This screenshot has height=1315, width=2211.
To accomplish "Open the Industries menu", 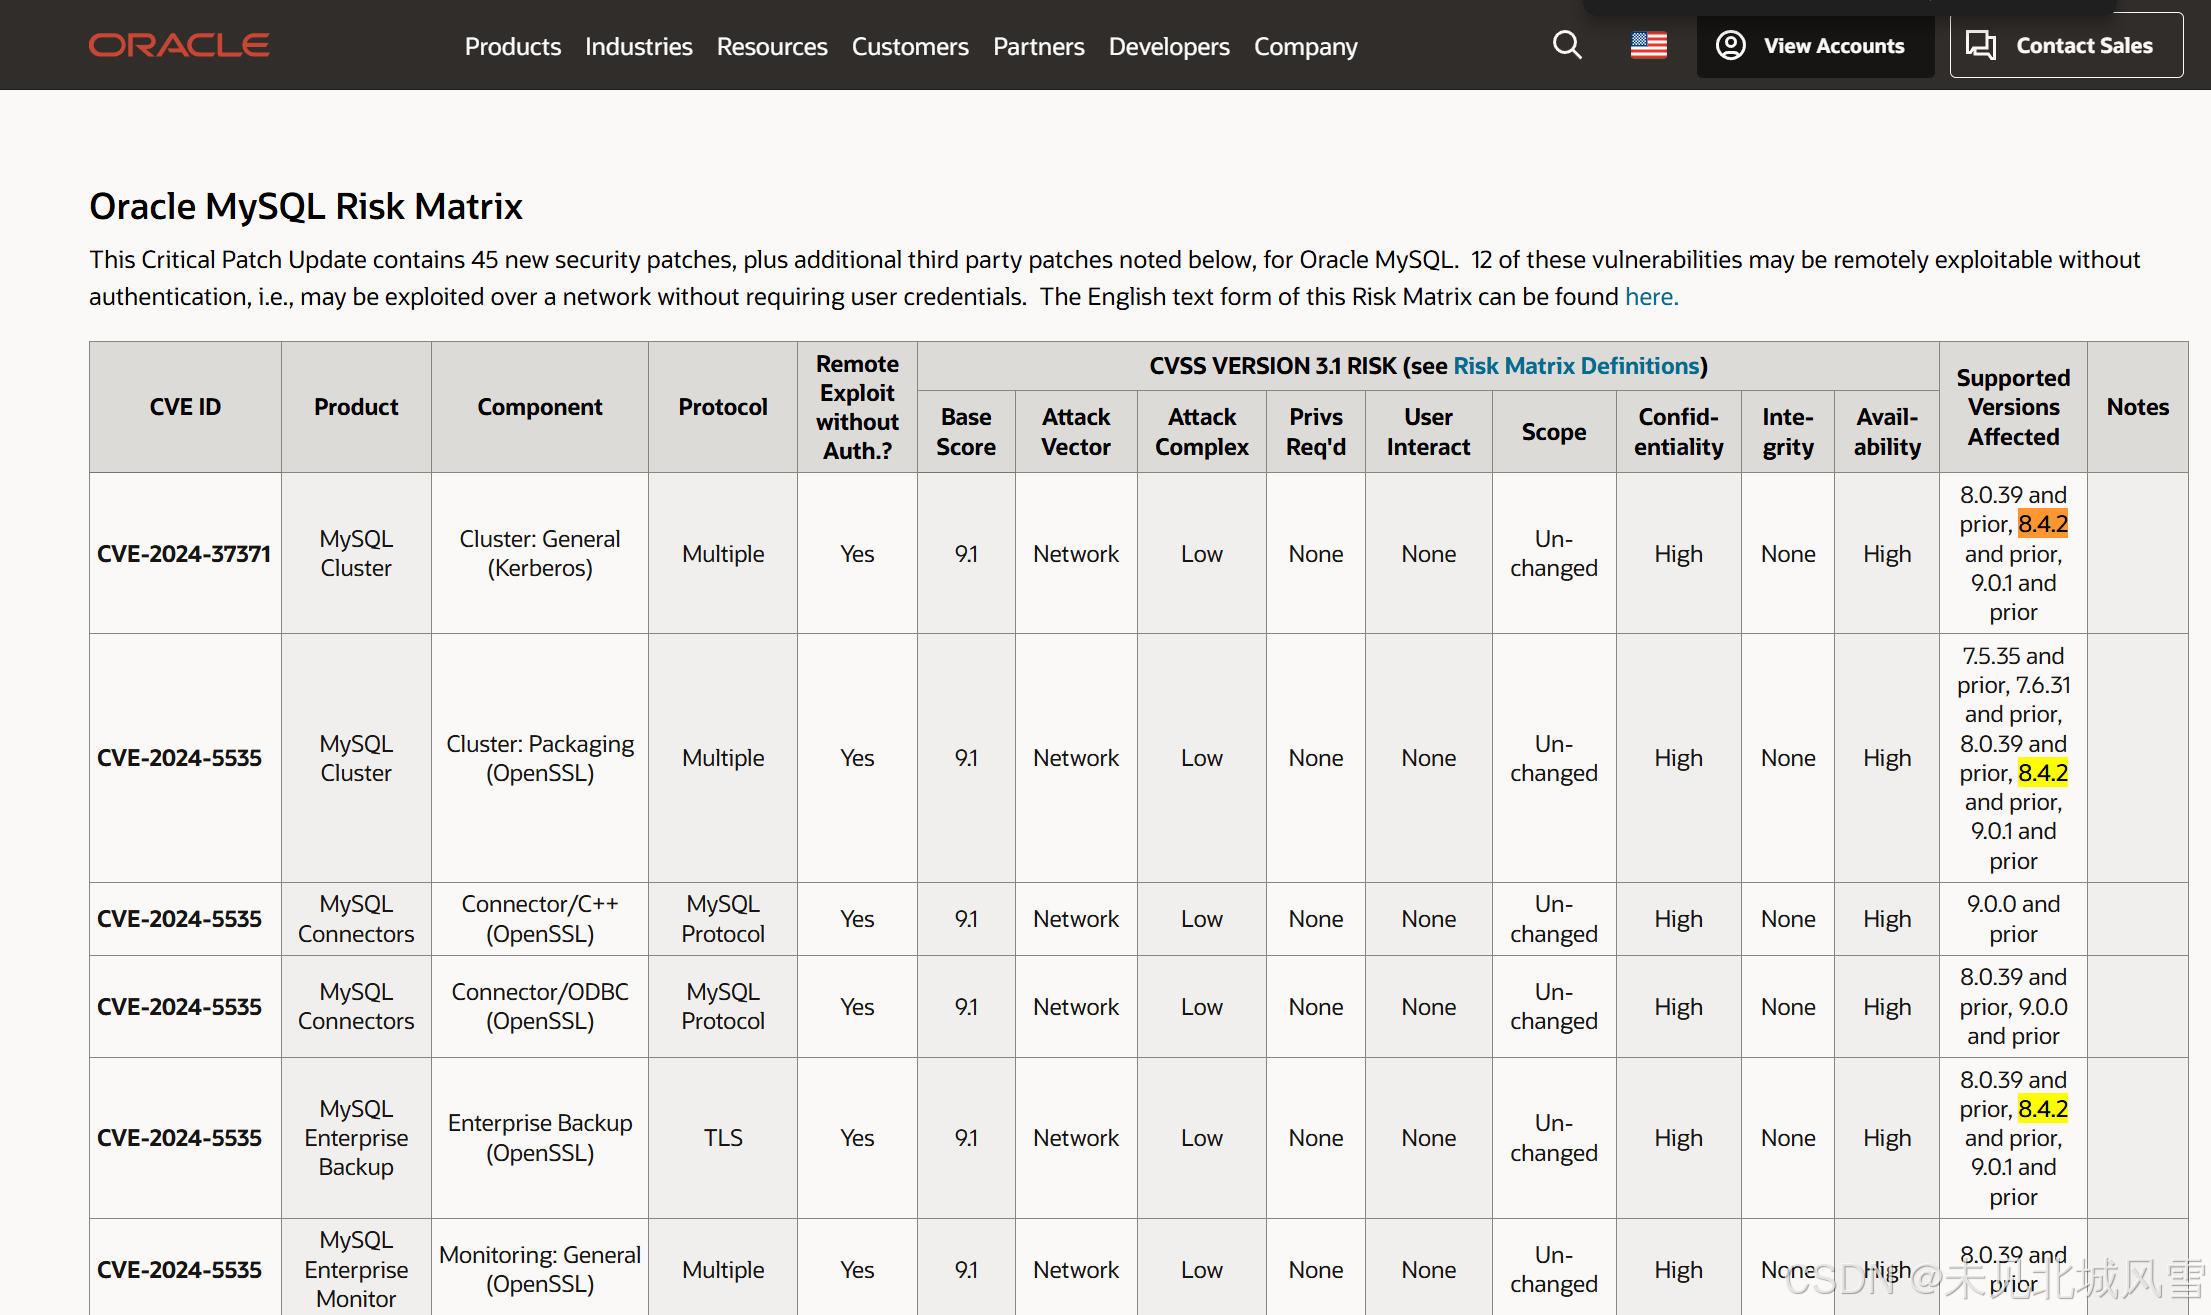I will coord(638,47).
